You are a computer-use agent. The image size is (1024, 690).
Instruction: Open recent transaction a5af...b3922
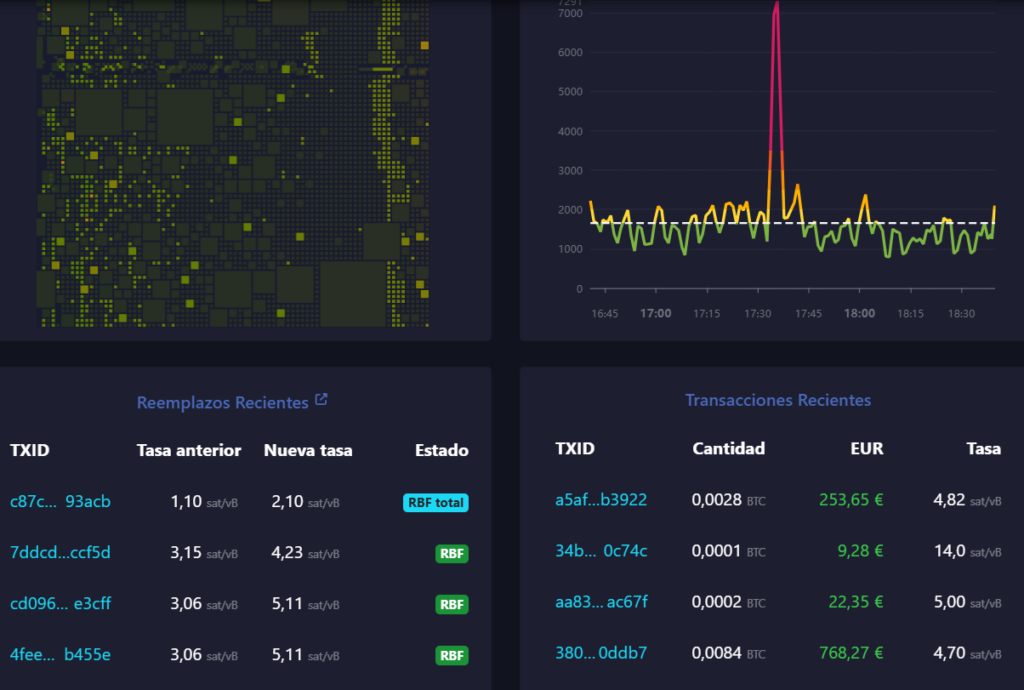pos(601,500)
